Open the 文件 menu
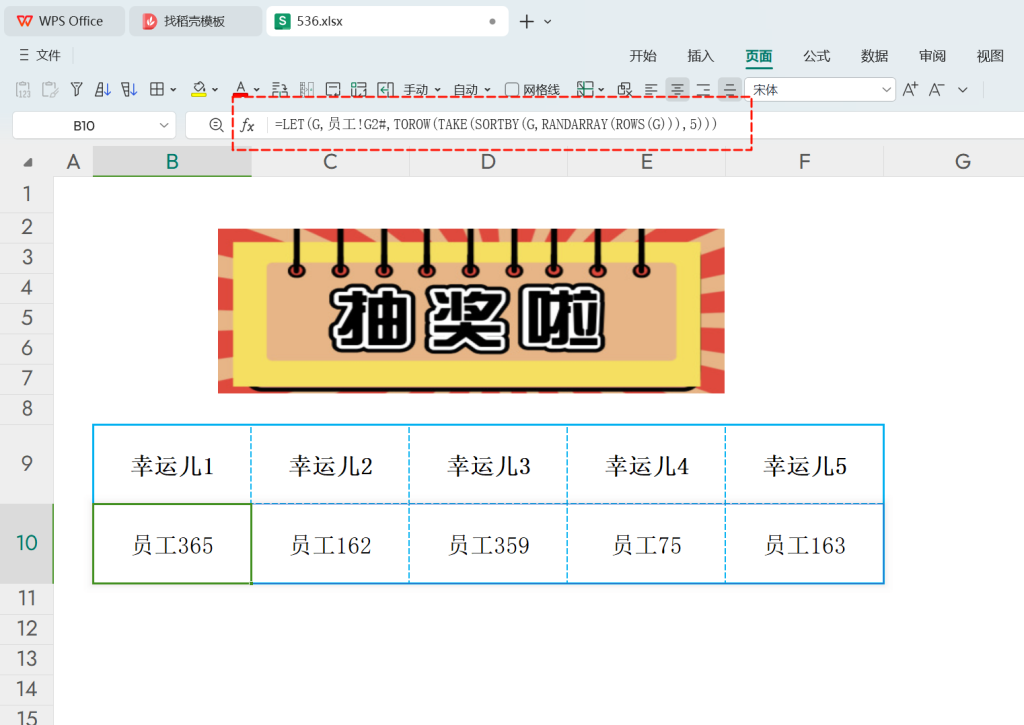Image resolution: width=1024 pixels, height=725 pixels. 40,55
